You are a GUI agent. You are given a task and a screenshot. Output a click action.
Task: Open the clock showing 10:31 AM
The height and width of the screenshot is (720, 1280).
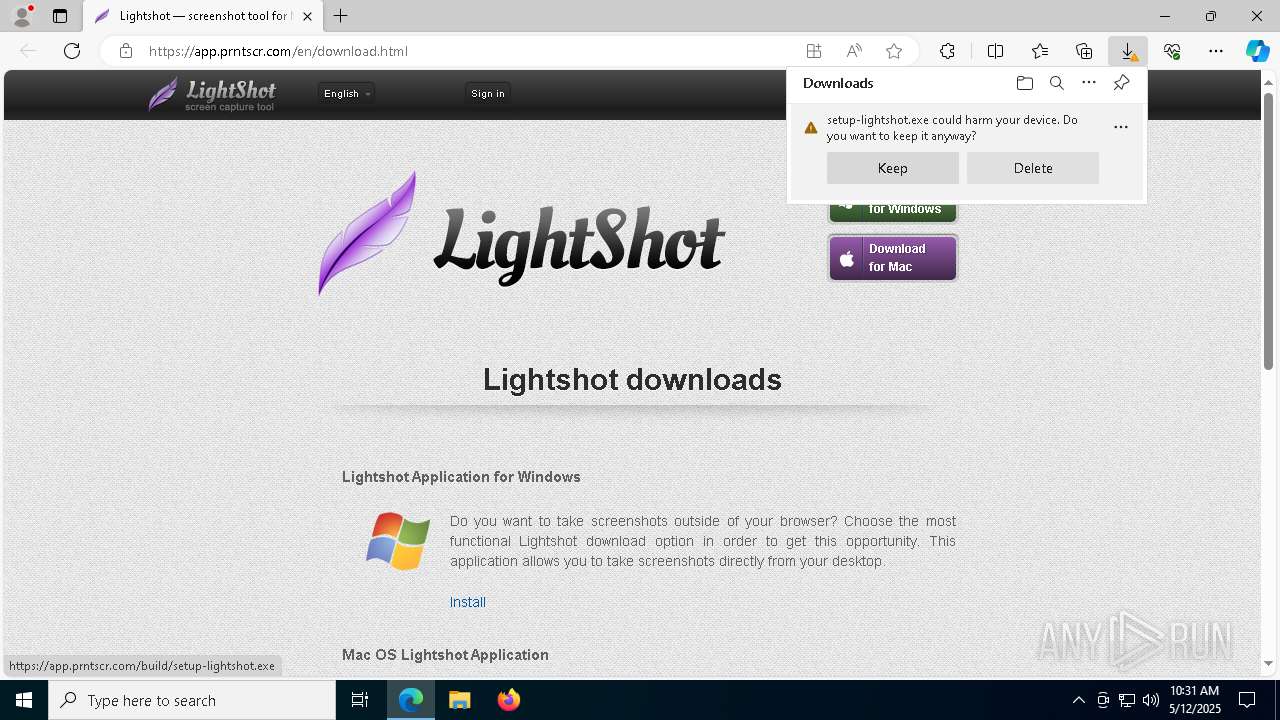(x=1194, y=700)
